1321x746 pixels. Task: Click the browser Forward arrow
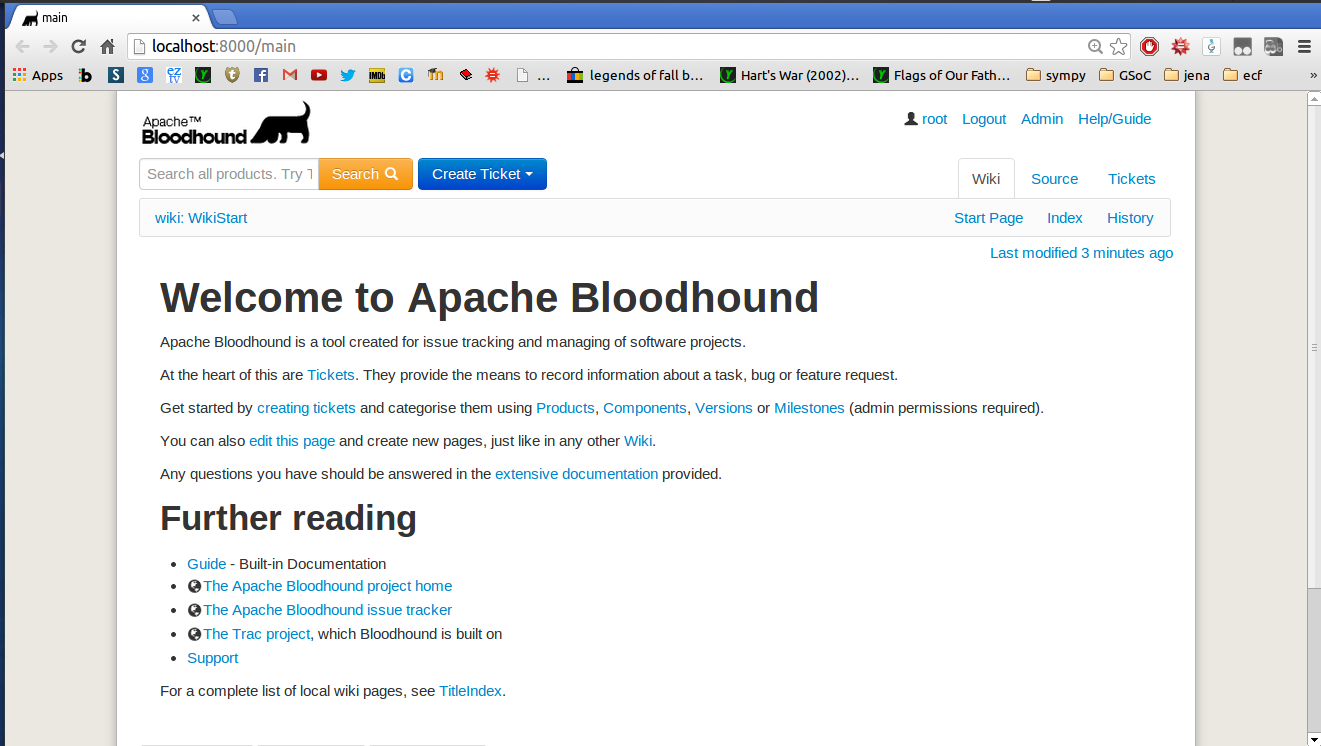coord(50,46)
